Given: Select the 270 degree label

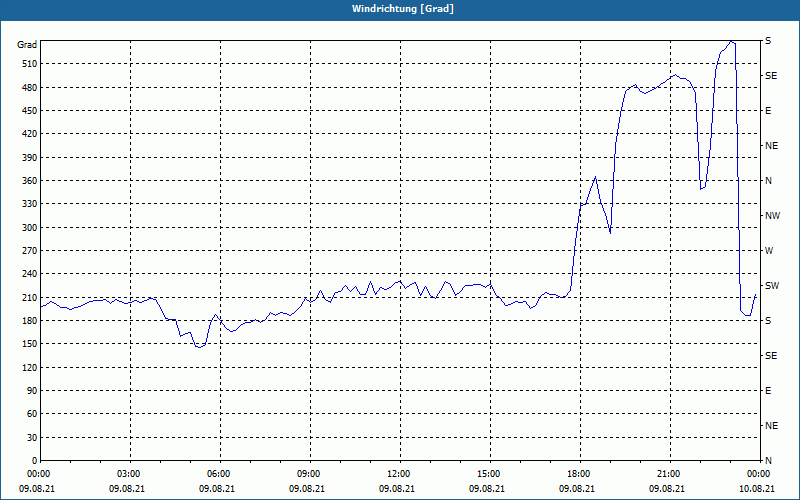Looking at the screenshot, I should 30,251.
